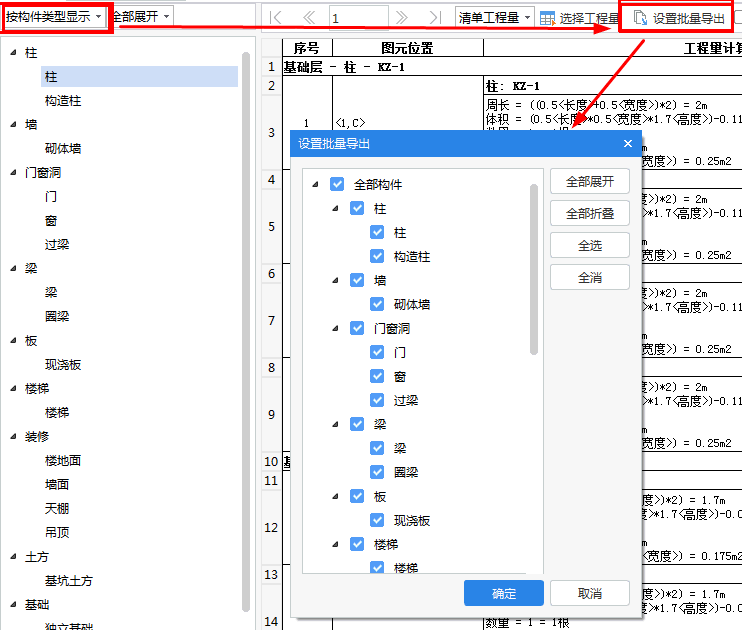Image resolution: width=742 pixels, height=630 pixels.
Task: Collapse 门窗洞 node in dialog tree
Action: (x=336, y=329)
